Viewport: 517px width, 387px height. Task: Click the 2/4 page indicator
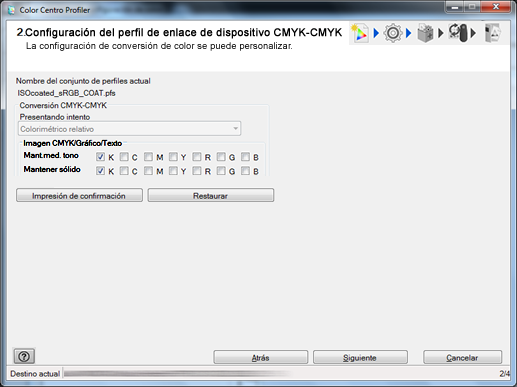504,374
